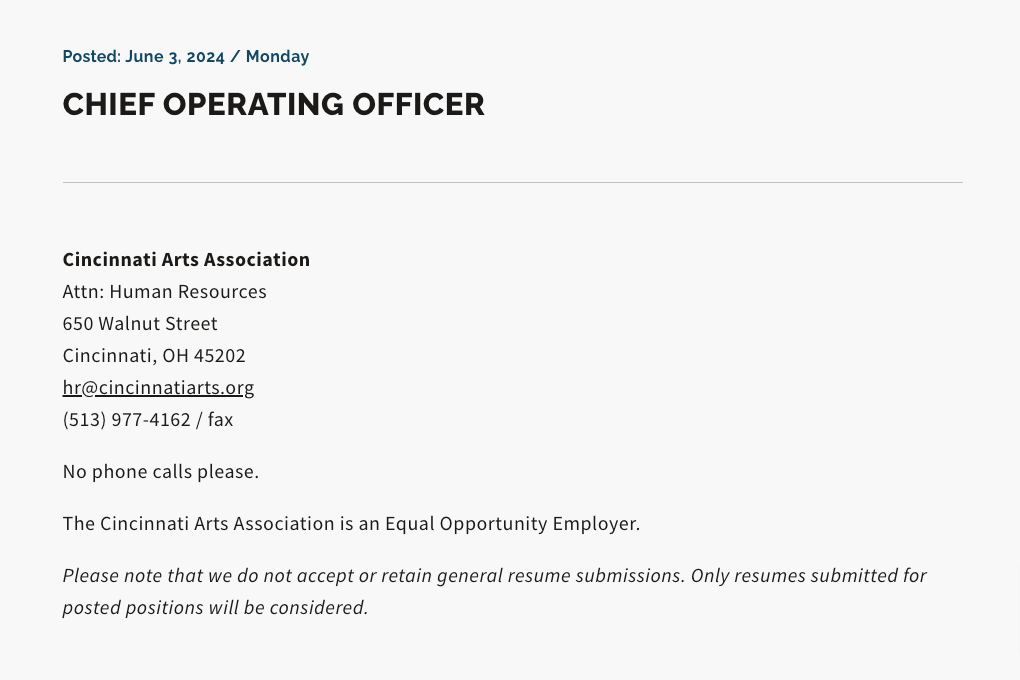Screen dimensions: 1020x680
Task: Click the Equal Opportunity Employer sentence
Action: pyautogui.click(x=351, y=523)
